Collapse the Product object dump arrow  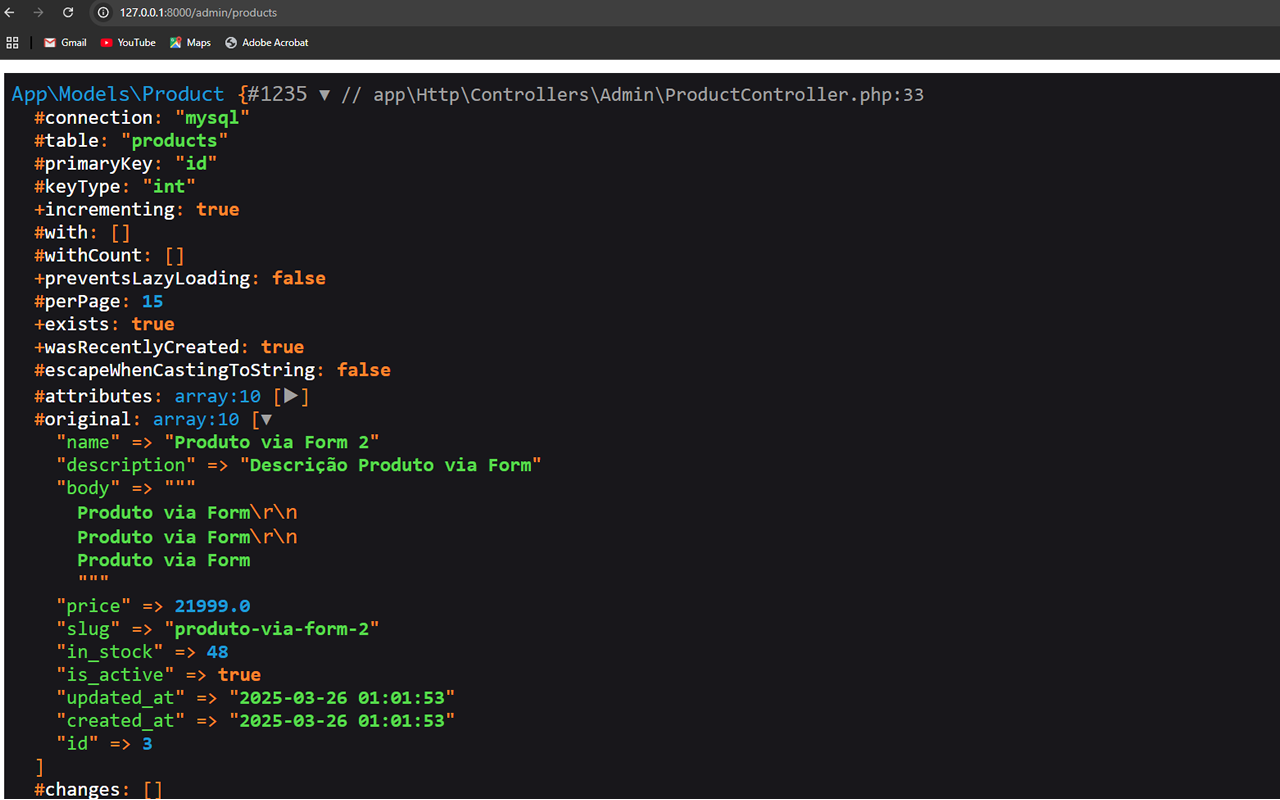click(x=324, y=95)
